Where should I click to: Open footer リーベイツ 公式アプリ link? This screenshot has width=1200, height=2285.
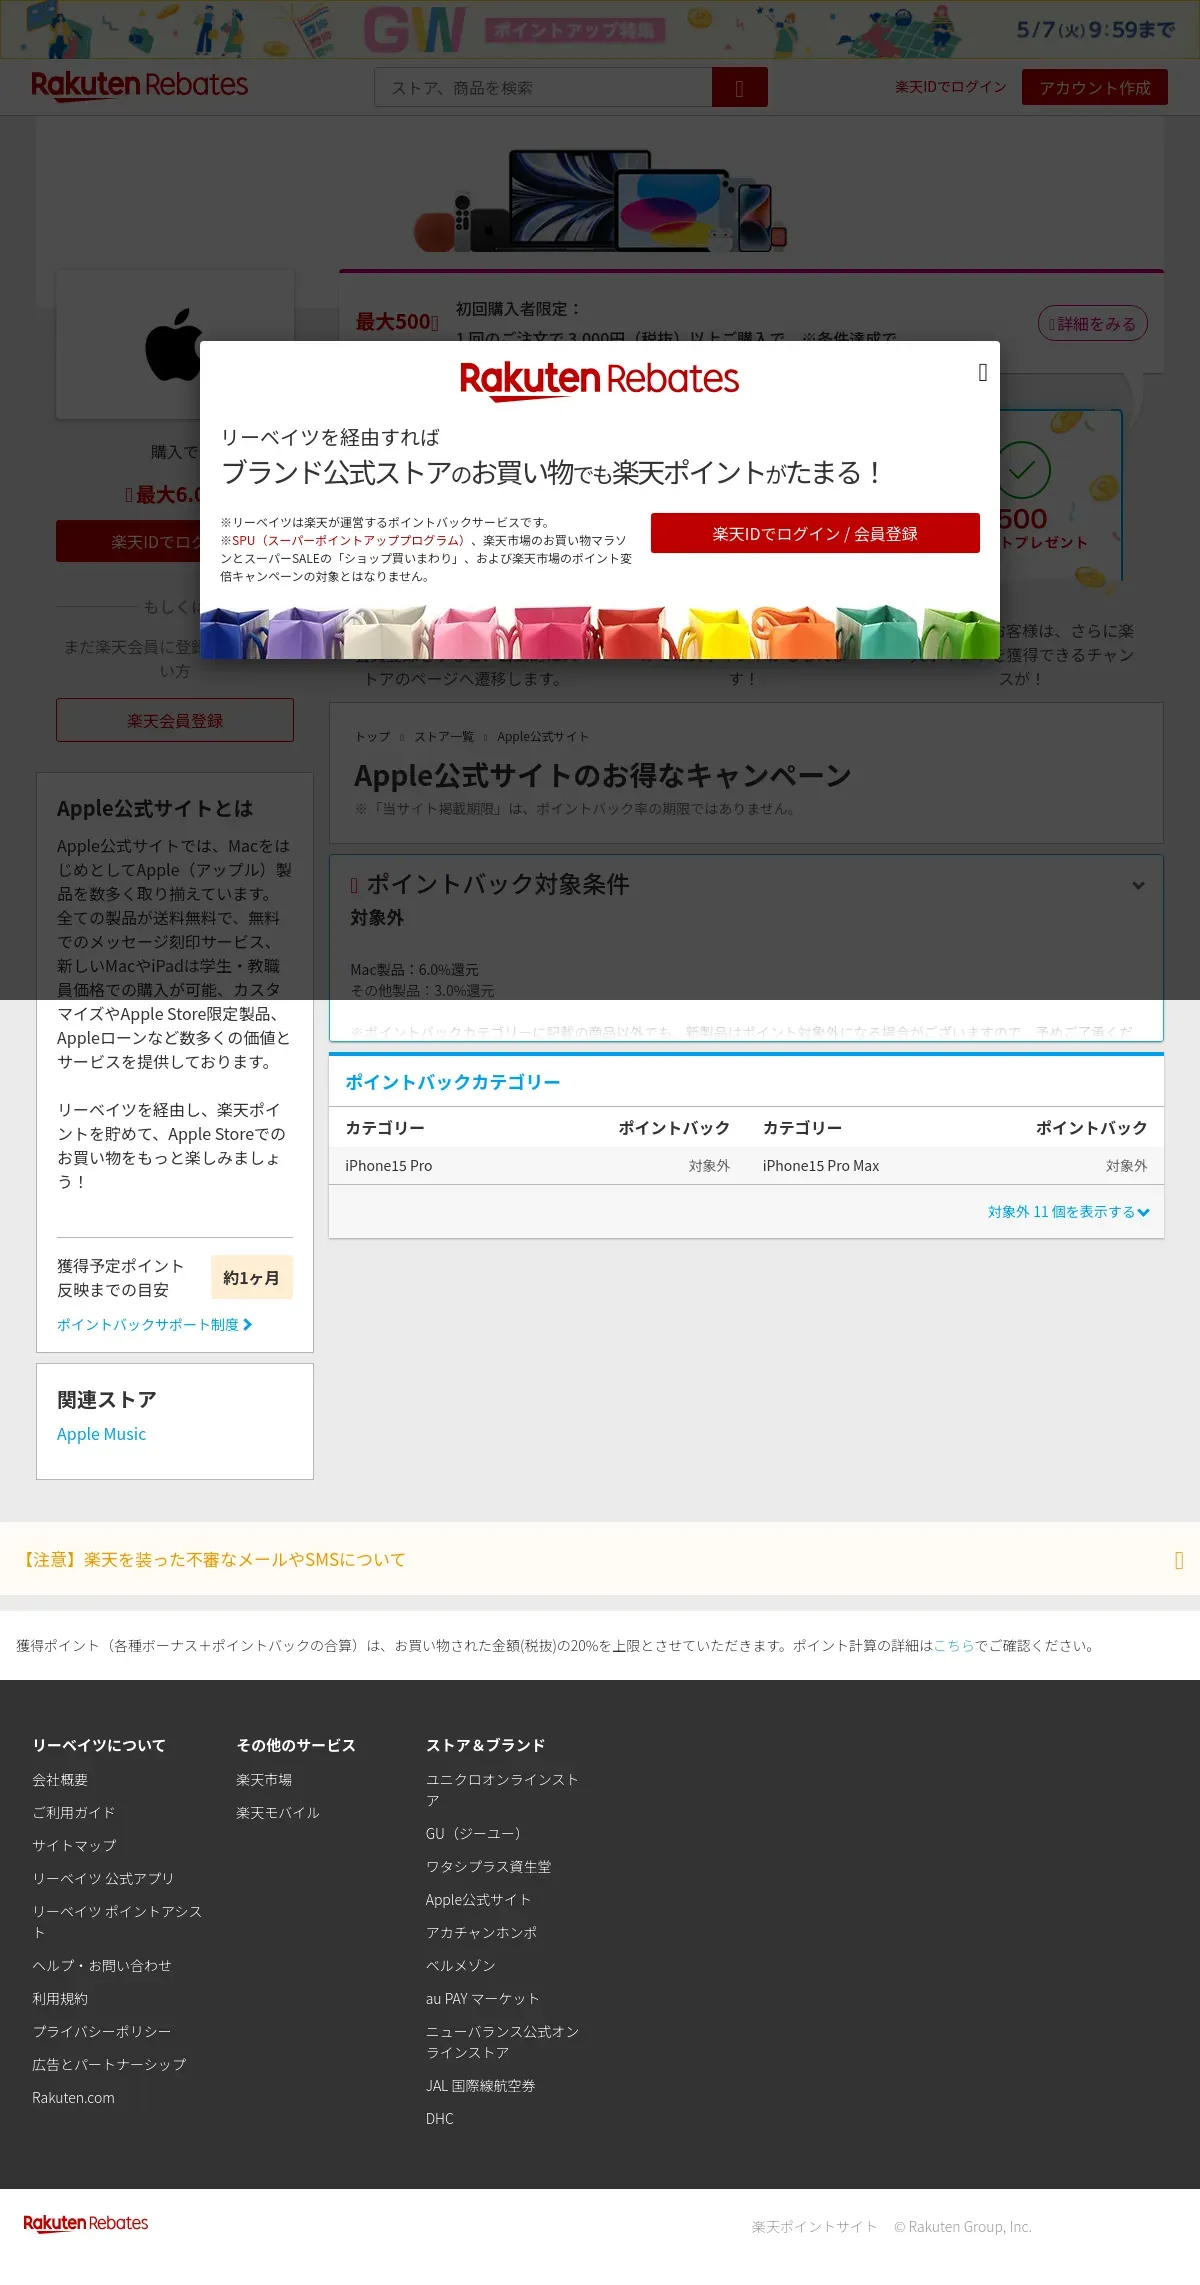103,1879
